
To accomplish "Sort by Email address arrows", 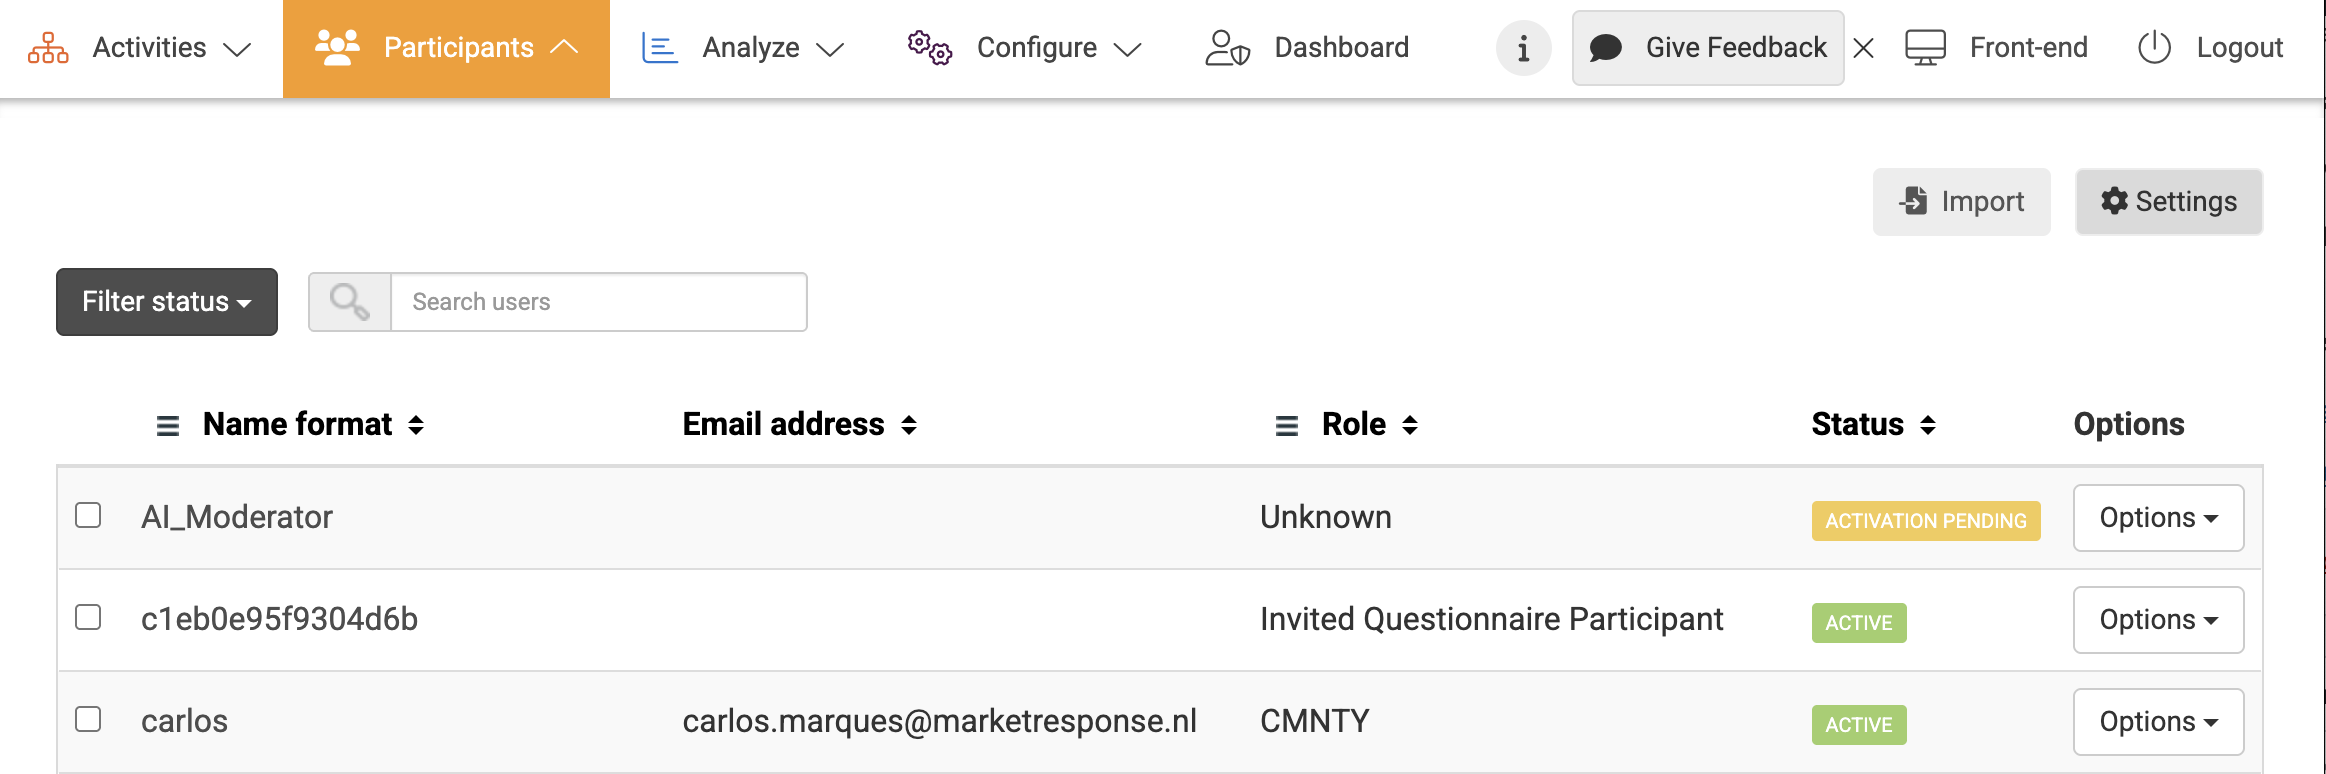I will 909,426.
